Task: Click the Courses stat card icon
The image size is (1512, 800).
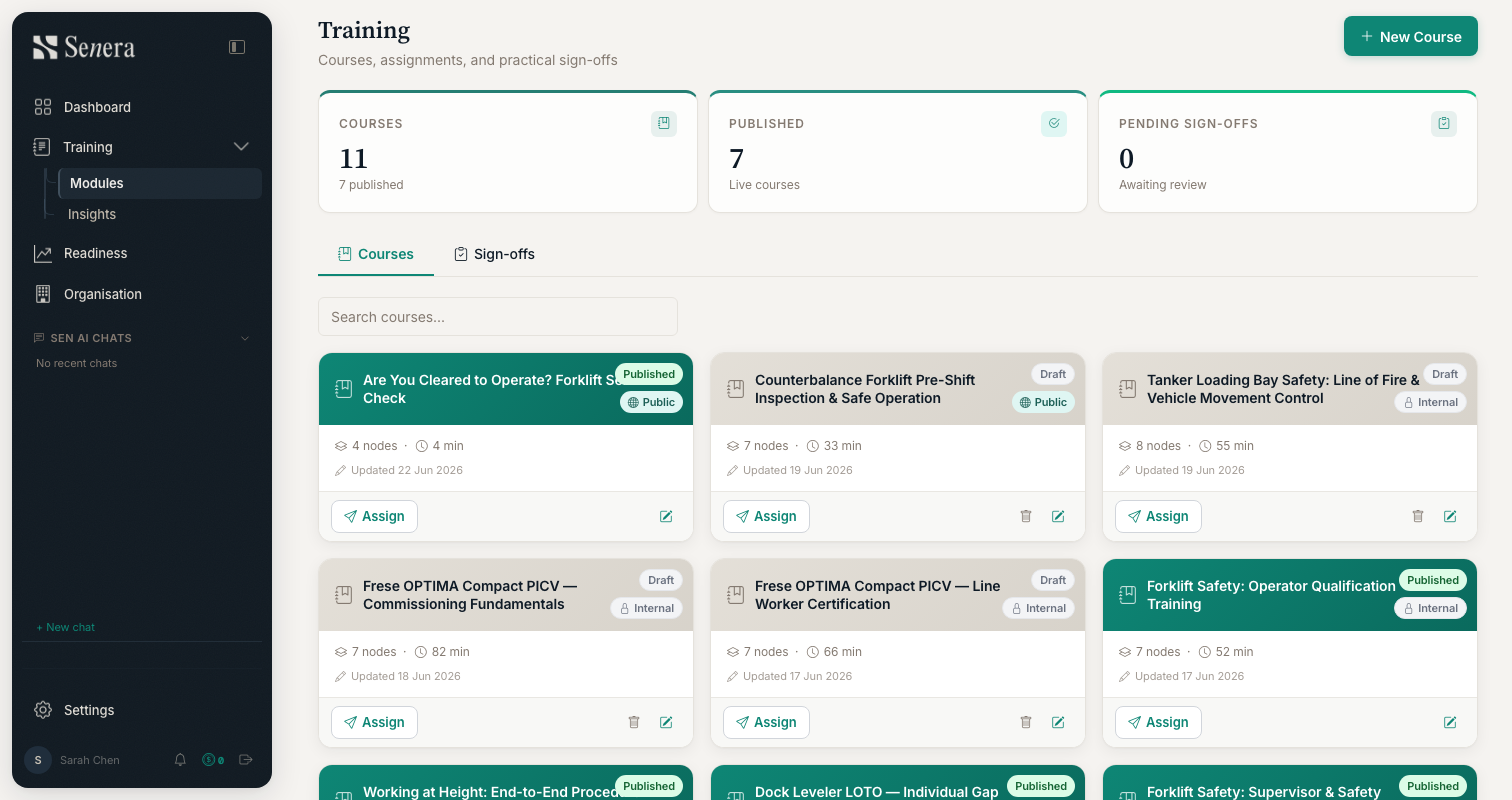Action: (663, 124)
